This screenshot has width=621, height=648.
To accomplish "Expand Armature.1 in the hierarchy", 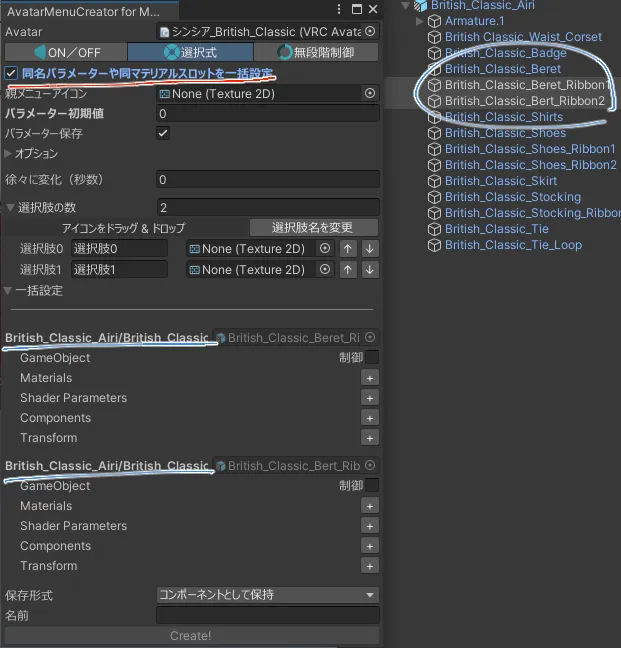I will (x=419, y=21).
